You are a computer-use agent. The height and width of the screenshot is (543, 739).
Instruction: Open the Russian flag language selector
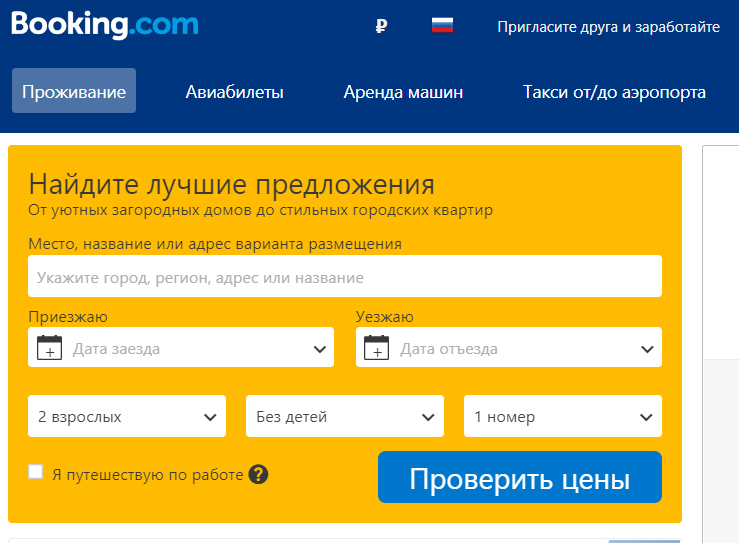442,25
